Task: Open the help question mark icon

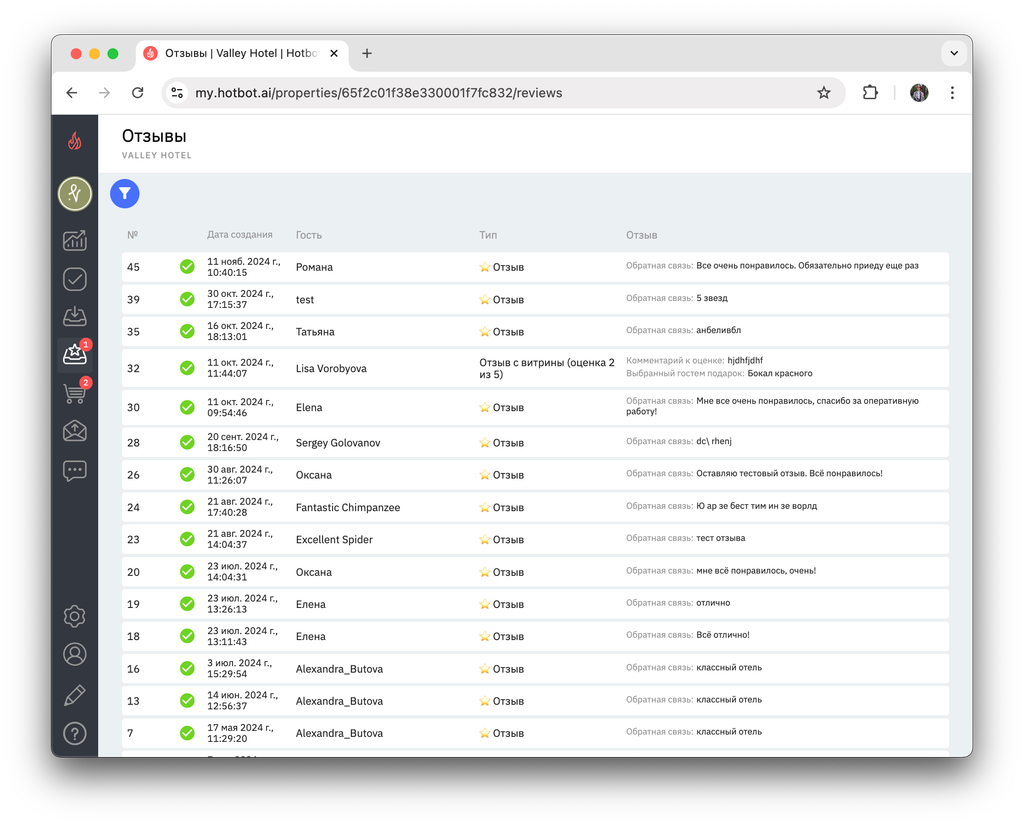Action: click(74, 734)
